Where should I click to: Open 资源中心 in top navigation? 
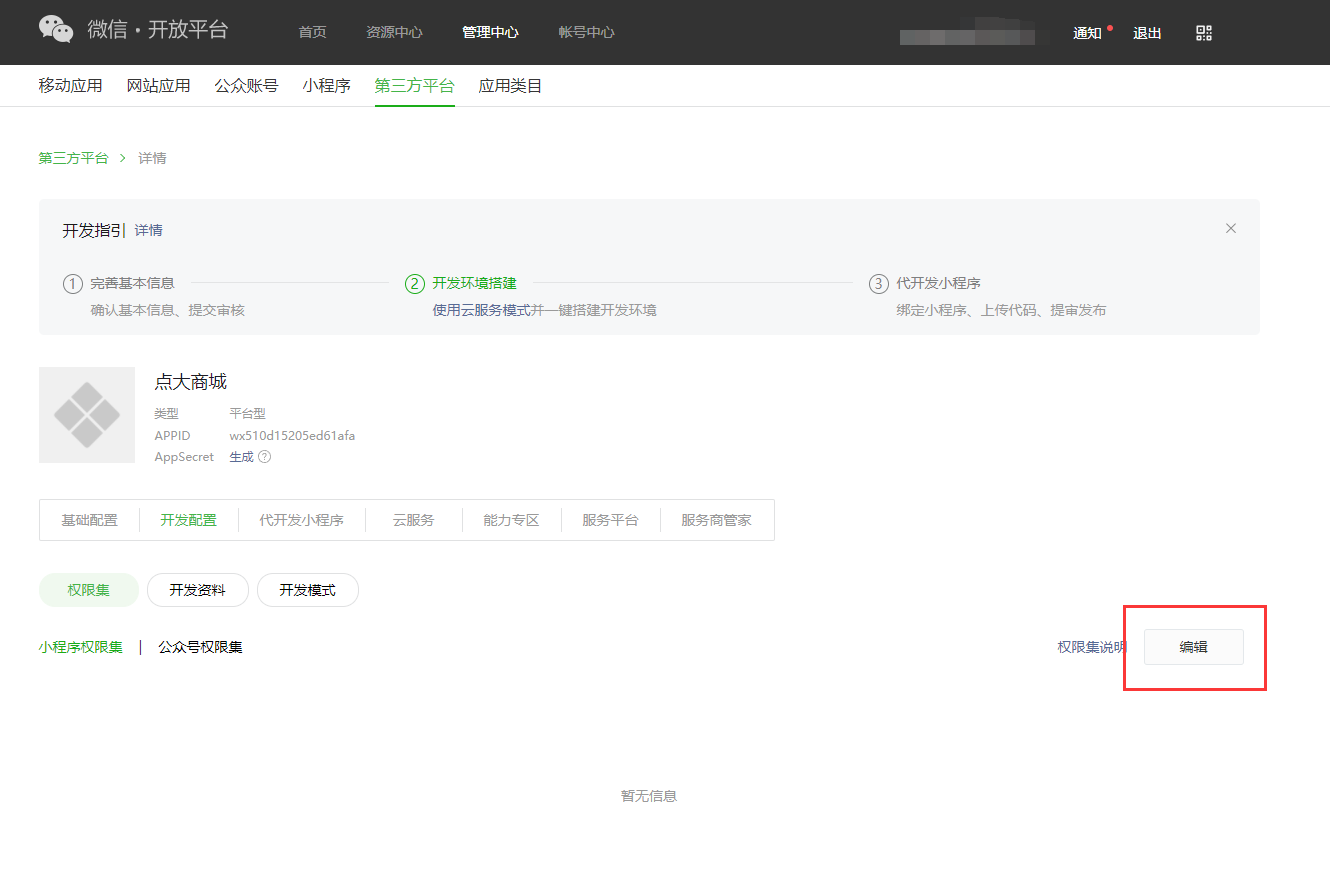click(394, 32)
